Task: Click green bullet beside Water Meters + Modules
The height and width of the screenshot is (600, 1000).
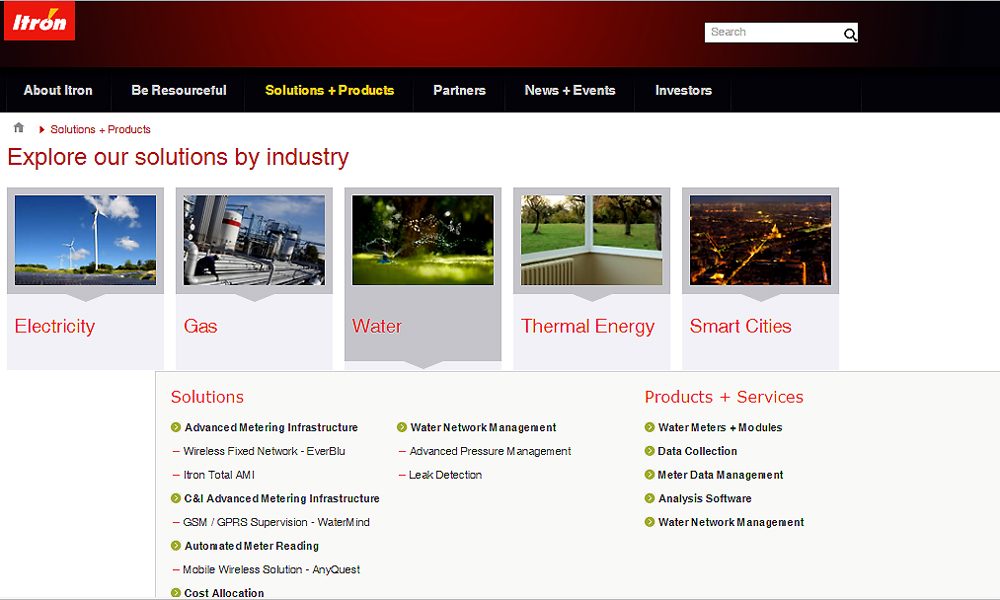Action: 650,427
